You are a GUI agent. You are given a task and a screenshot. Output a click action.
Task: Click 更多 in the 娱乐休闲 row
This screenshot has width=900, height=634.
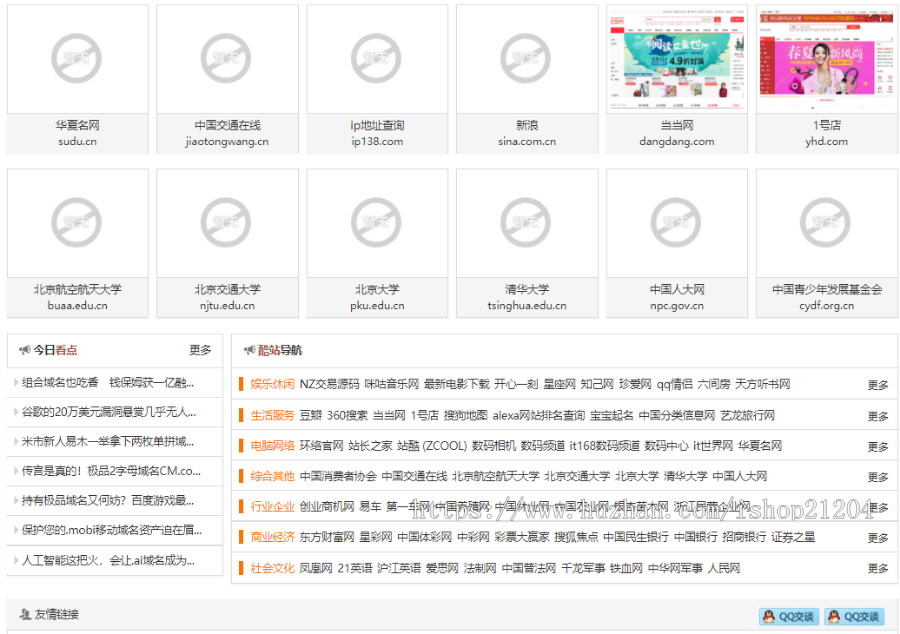click(878, 385)
